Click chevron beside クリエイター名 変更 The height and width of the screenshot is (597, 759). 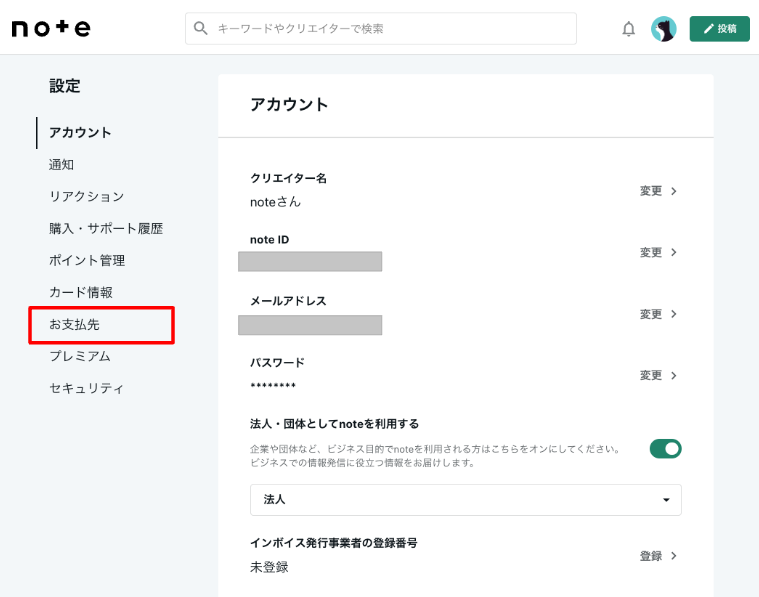tap(673, 191)
